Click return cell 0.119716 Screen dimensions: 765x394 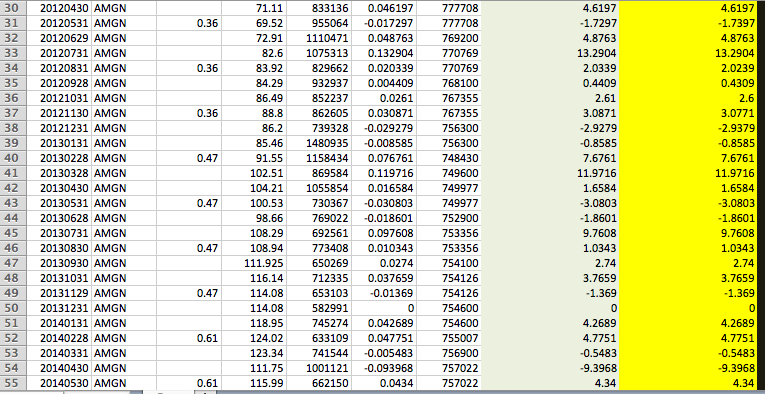point(384,173)
